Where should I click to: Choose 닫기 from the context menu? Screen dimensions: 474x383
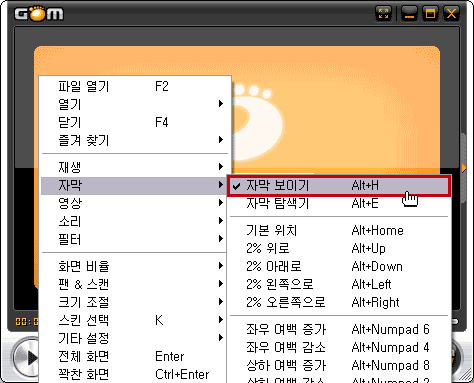point(136,122)
